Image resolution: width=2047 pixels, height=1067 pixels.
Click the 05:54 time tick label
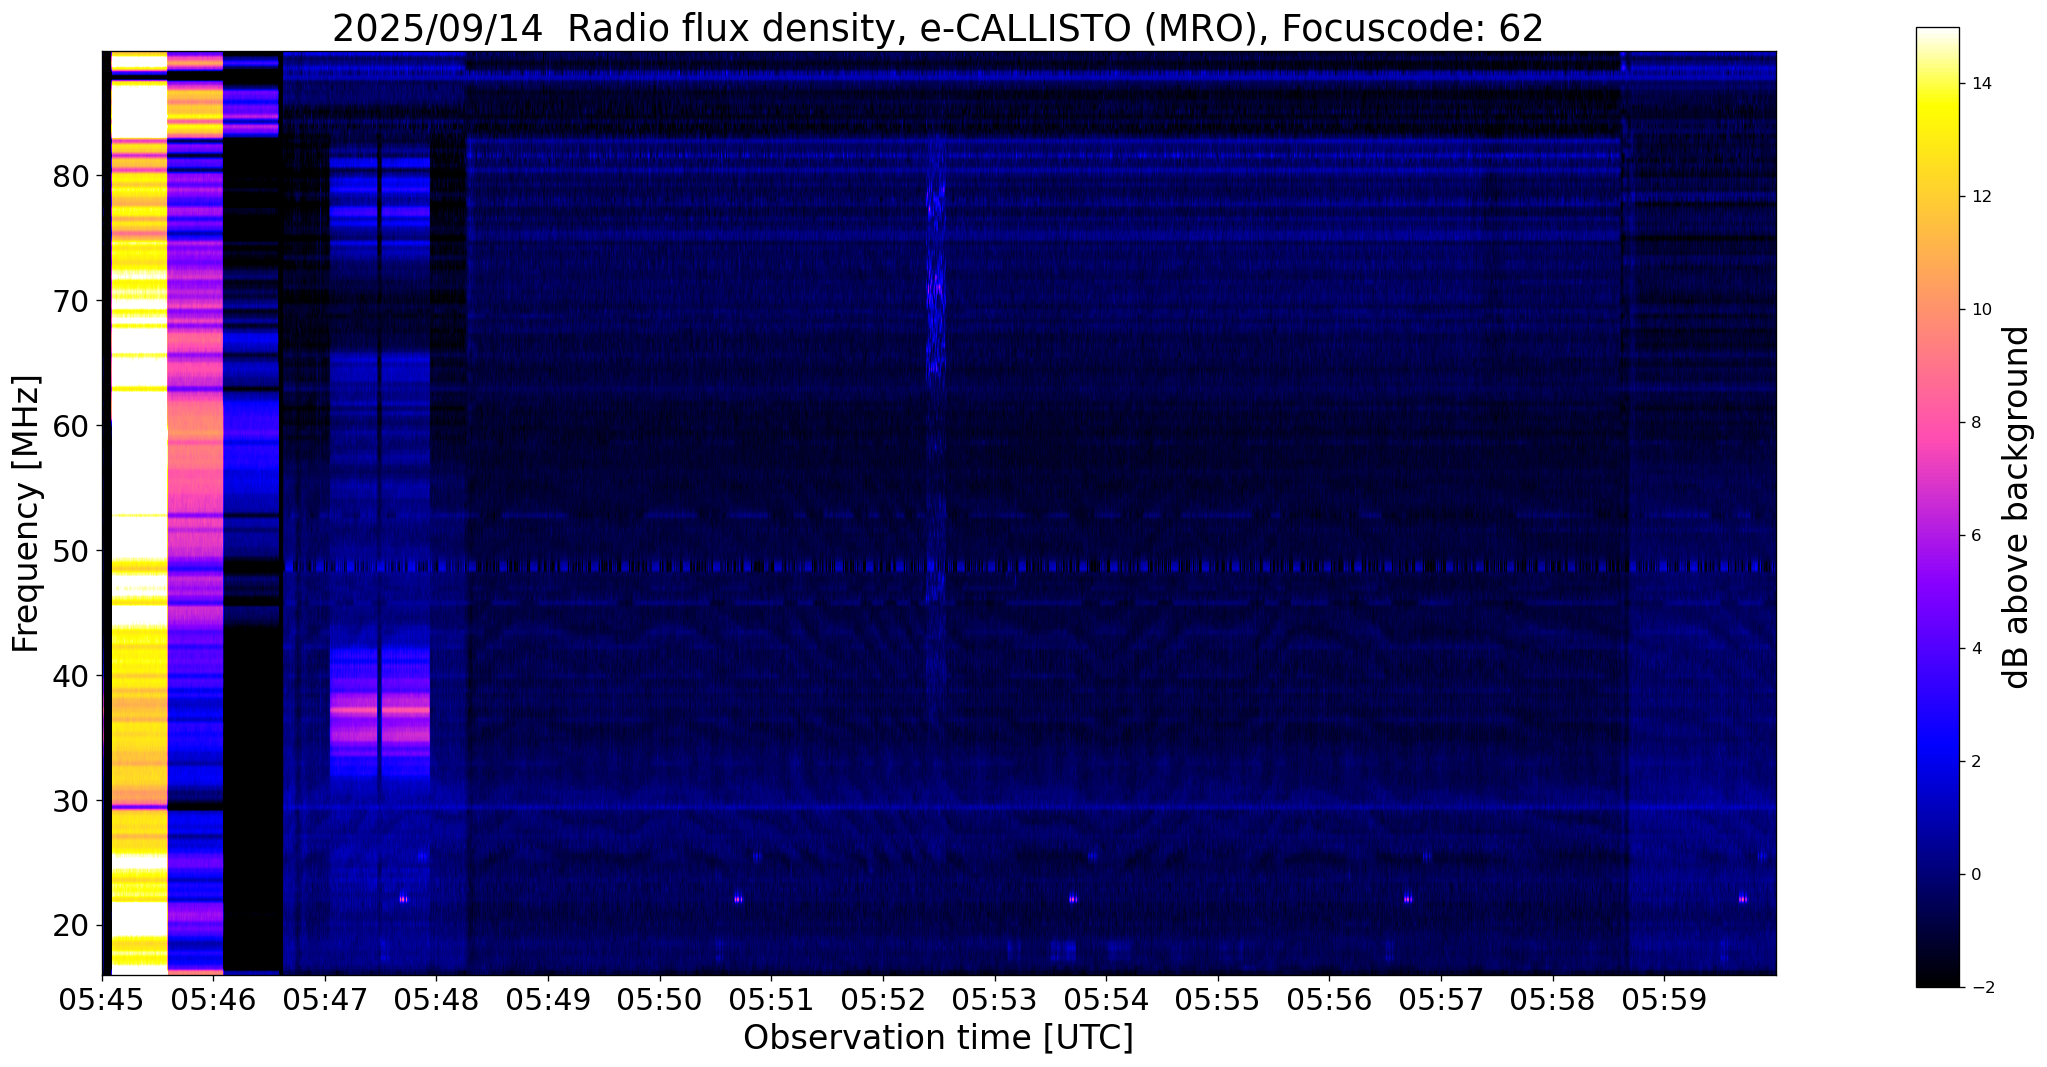pos(1107,1001)
